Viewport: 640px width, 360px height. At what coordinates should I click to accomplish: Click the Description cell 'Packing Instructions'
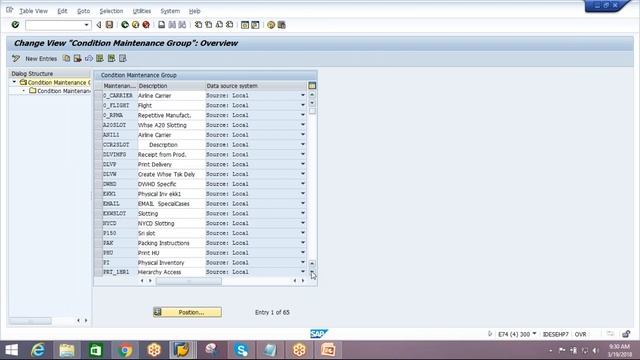tap(171, 243)
